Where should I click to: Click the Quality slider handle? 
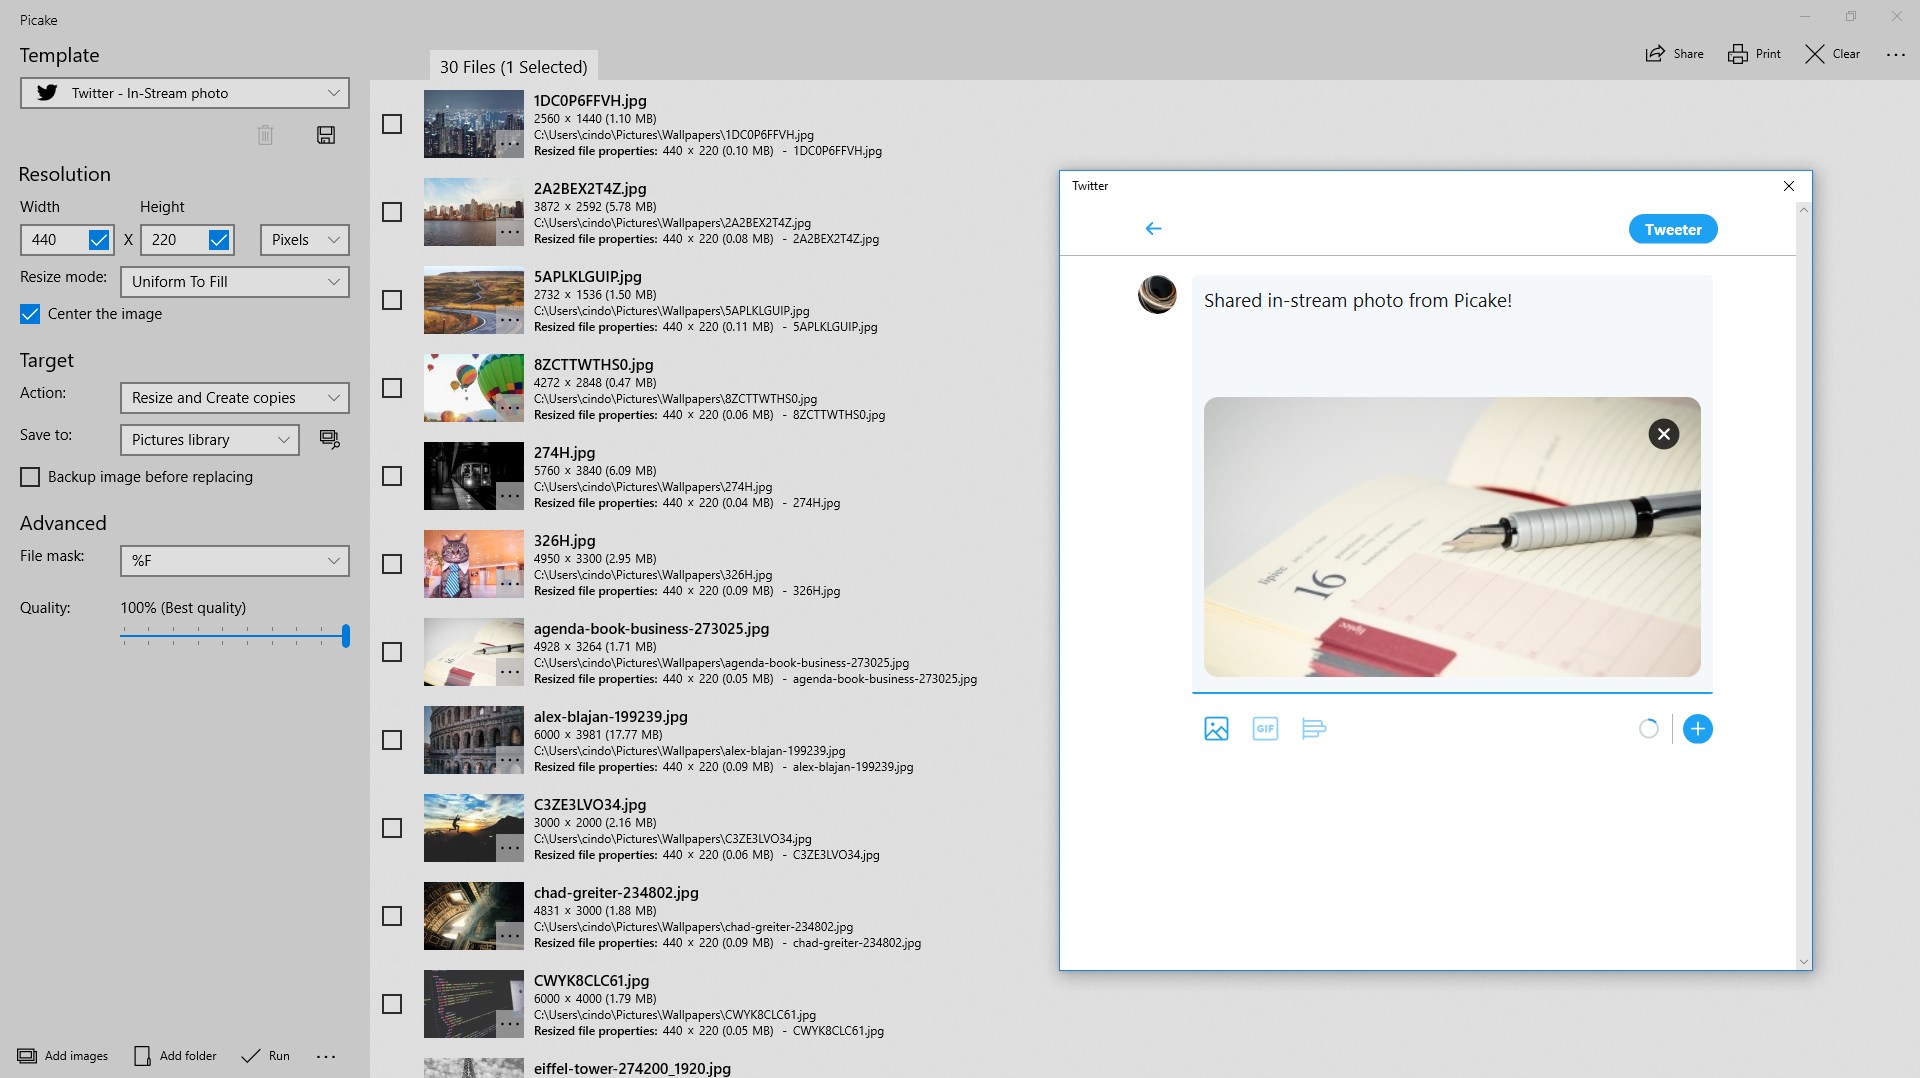[346, 635]
